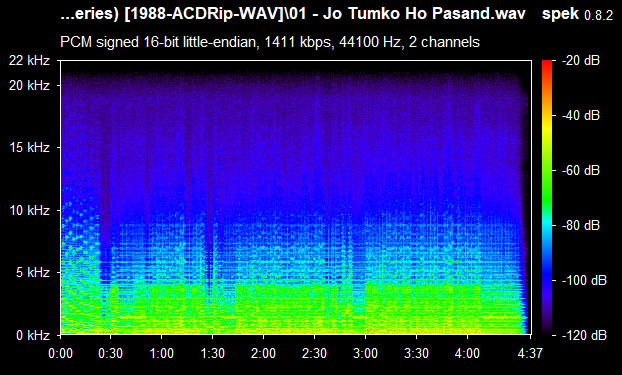622x375 pixels.
Task: Click the -60 dB legend label
Action: pyautogui.click(x=581, y=171)
